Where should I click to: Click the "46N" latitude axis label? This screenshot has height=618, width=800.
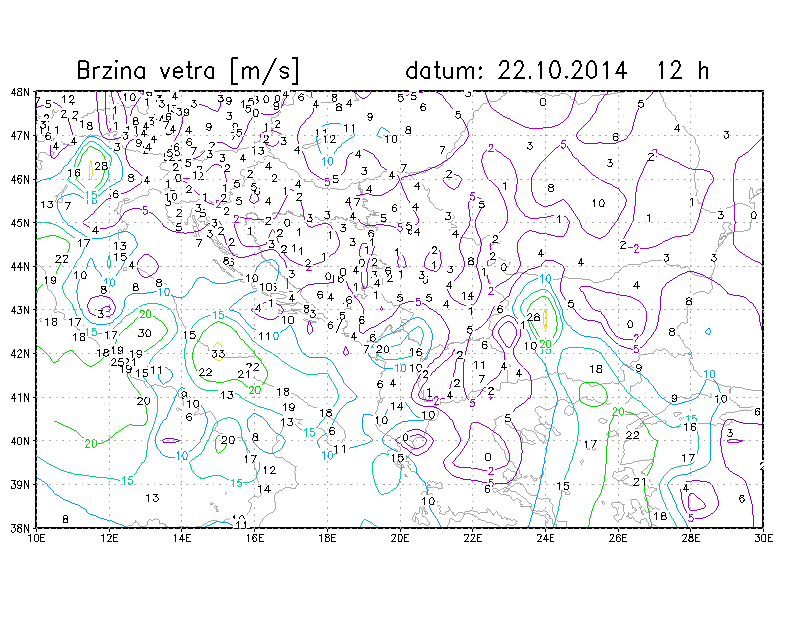pos(20,179)
